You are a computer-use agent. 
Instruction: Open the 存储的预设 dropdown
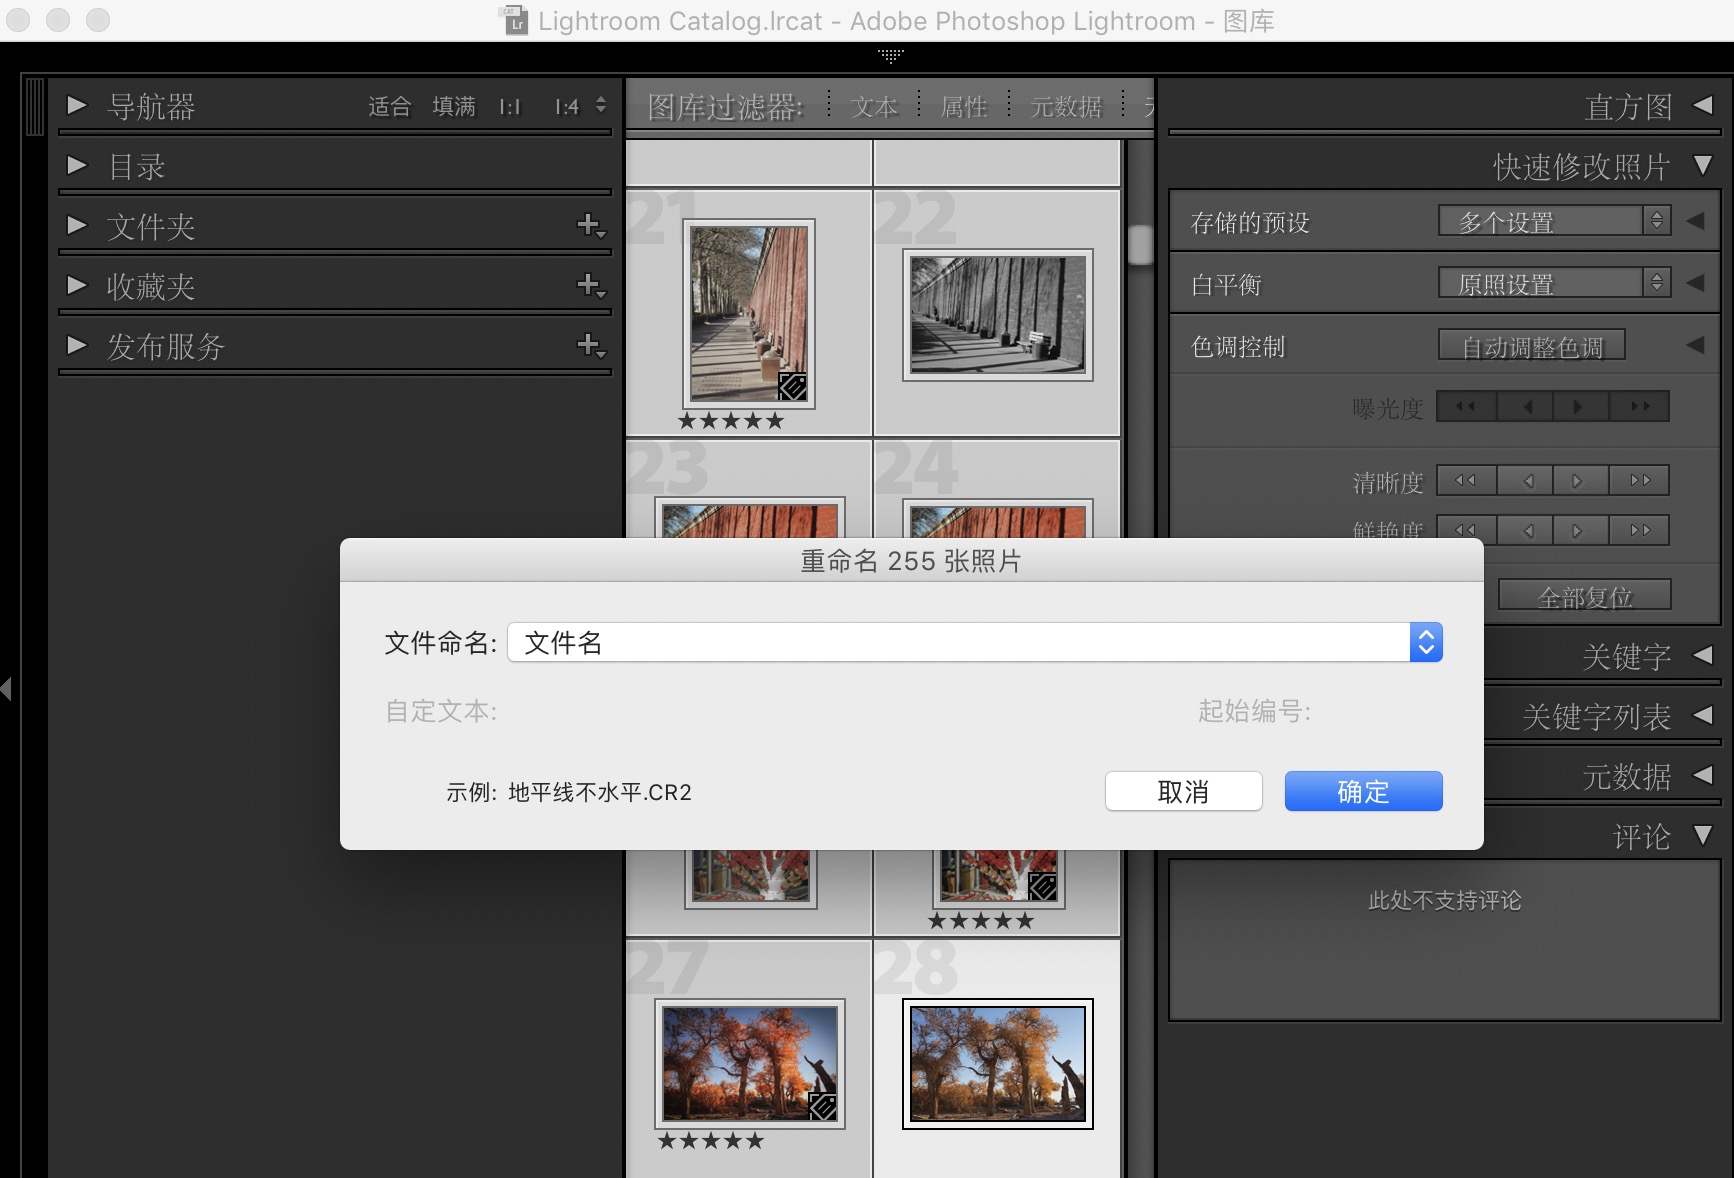tap(1554, 221)
